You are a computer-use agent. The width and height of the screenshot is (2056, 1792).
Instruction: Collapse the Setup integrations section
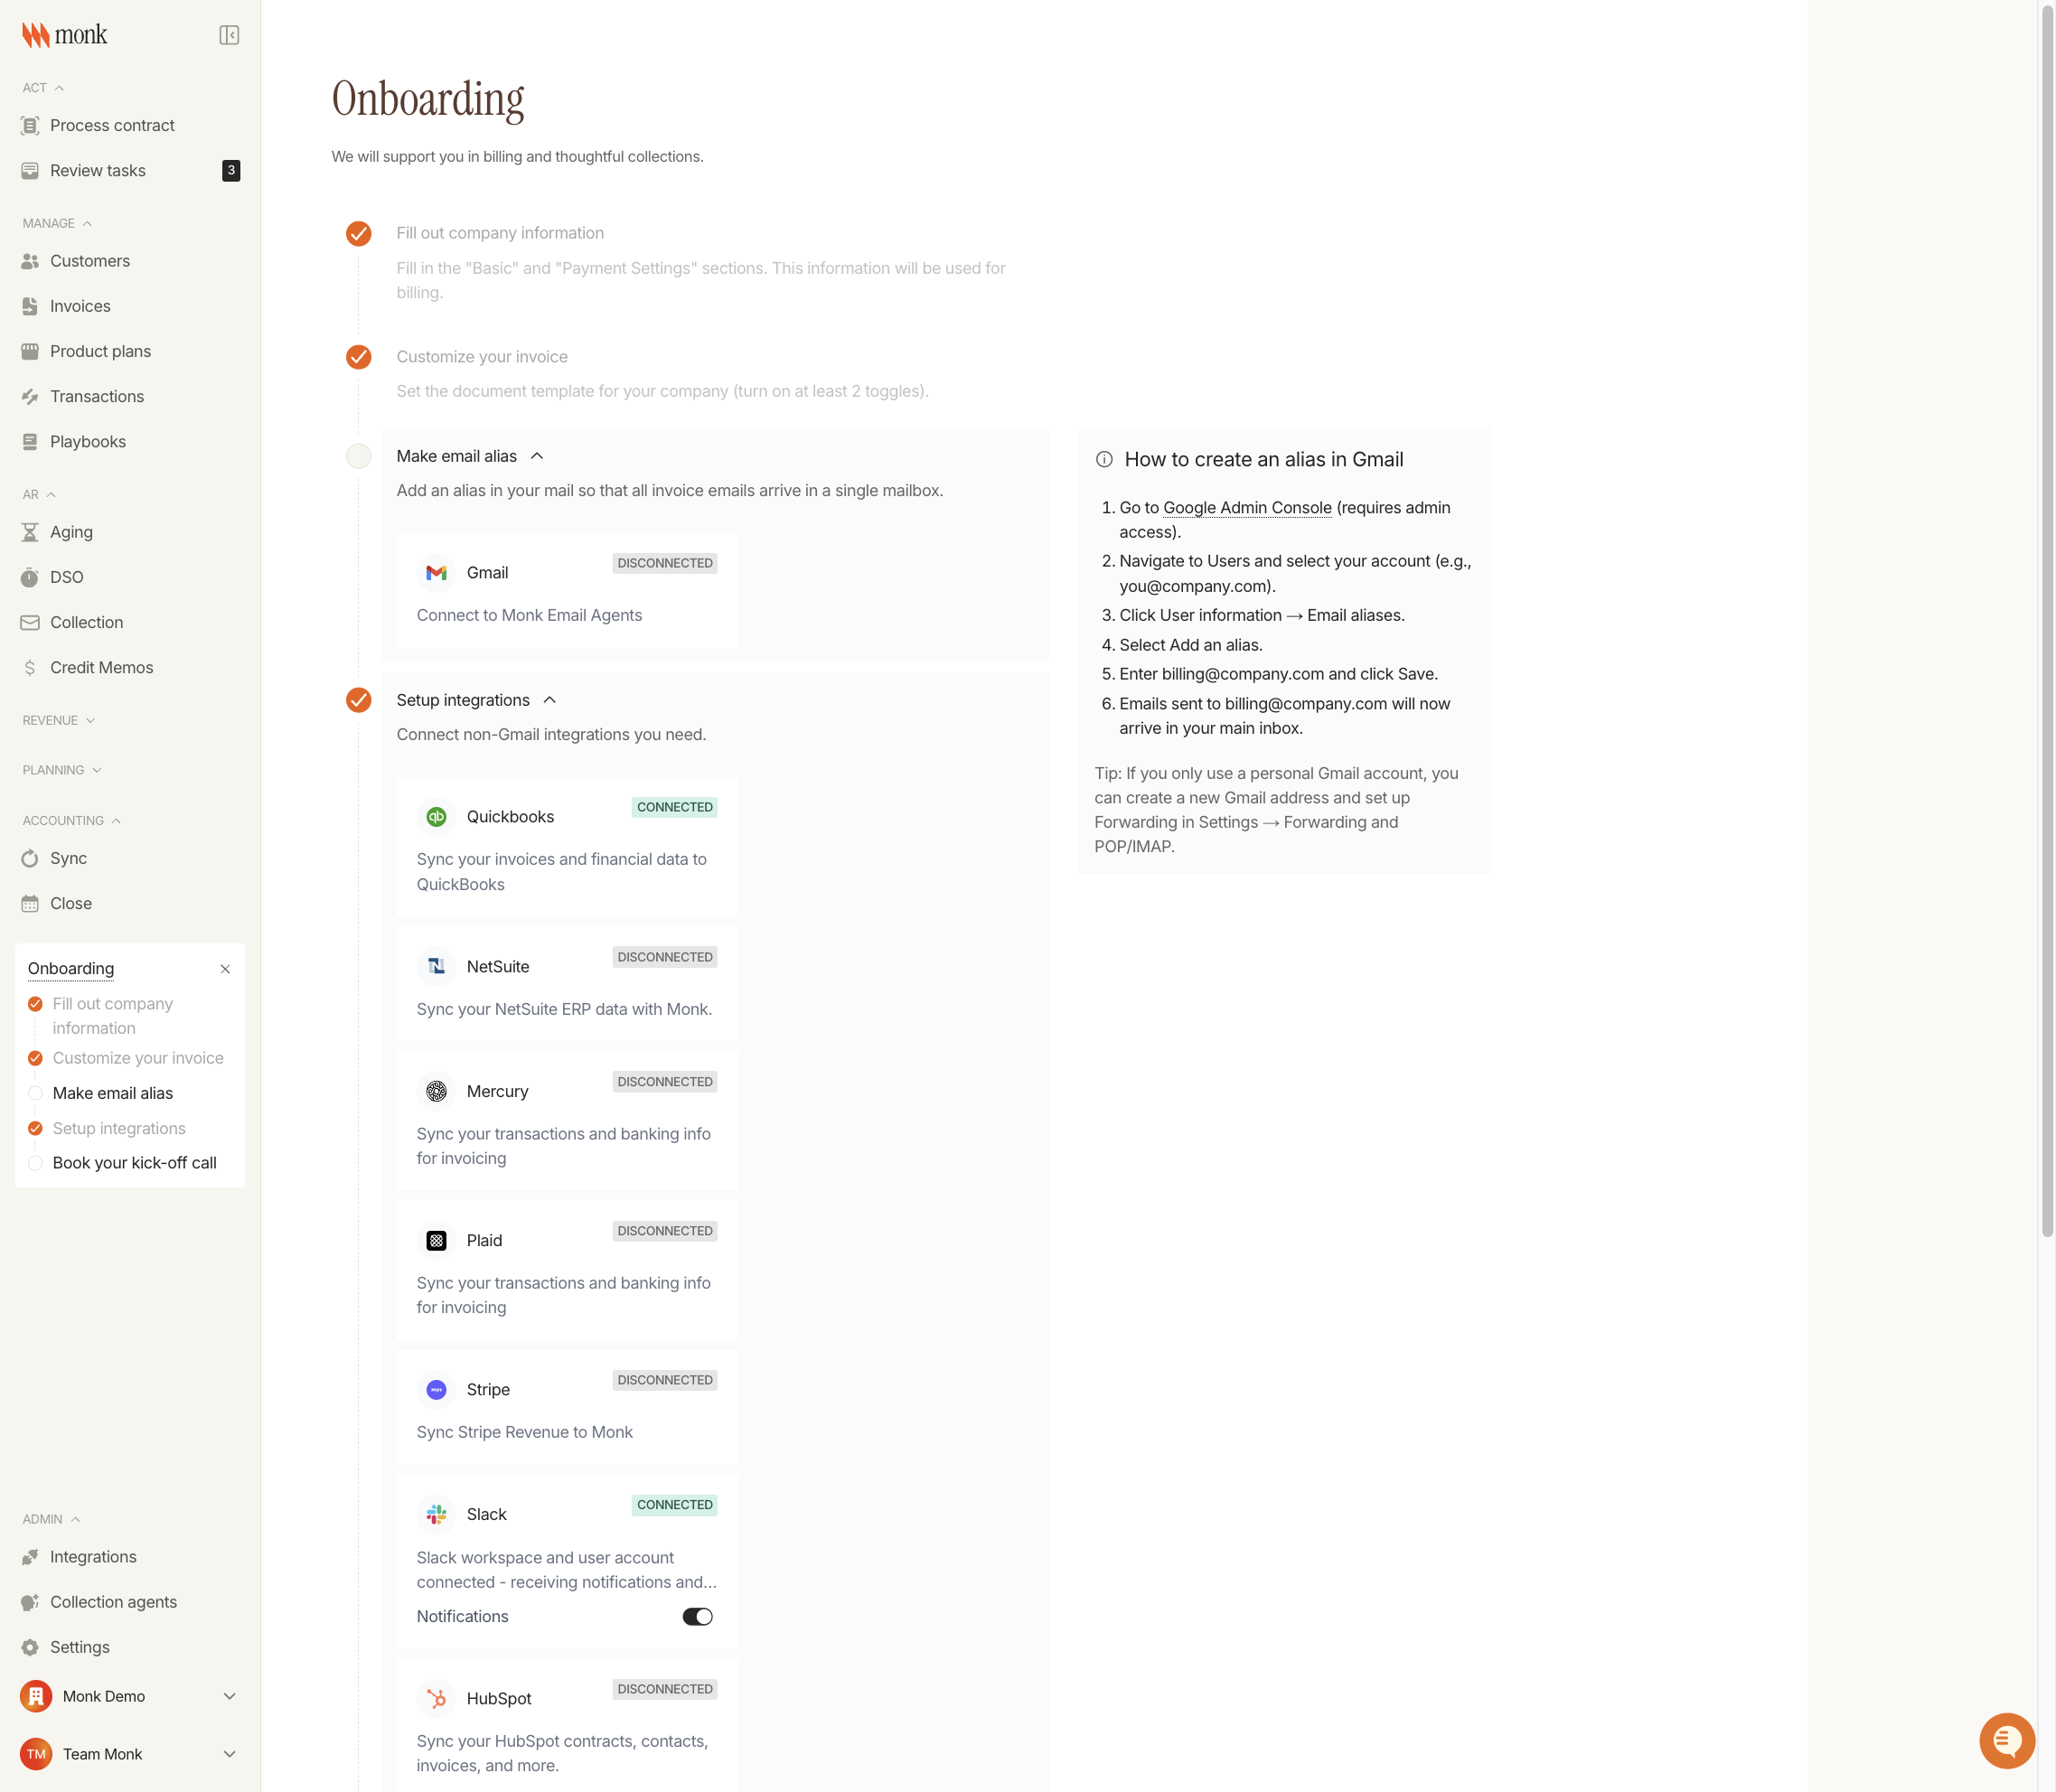click(x=550, y=700)
